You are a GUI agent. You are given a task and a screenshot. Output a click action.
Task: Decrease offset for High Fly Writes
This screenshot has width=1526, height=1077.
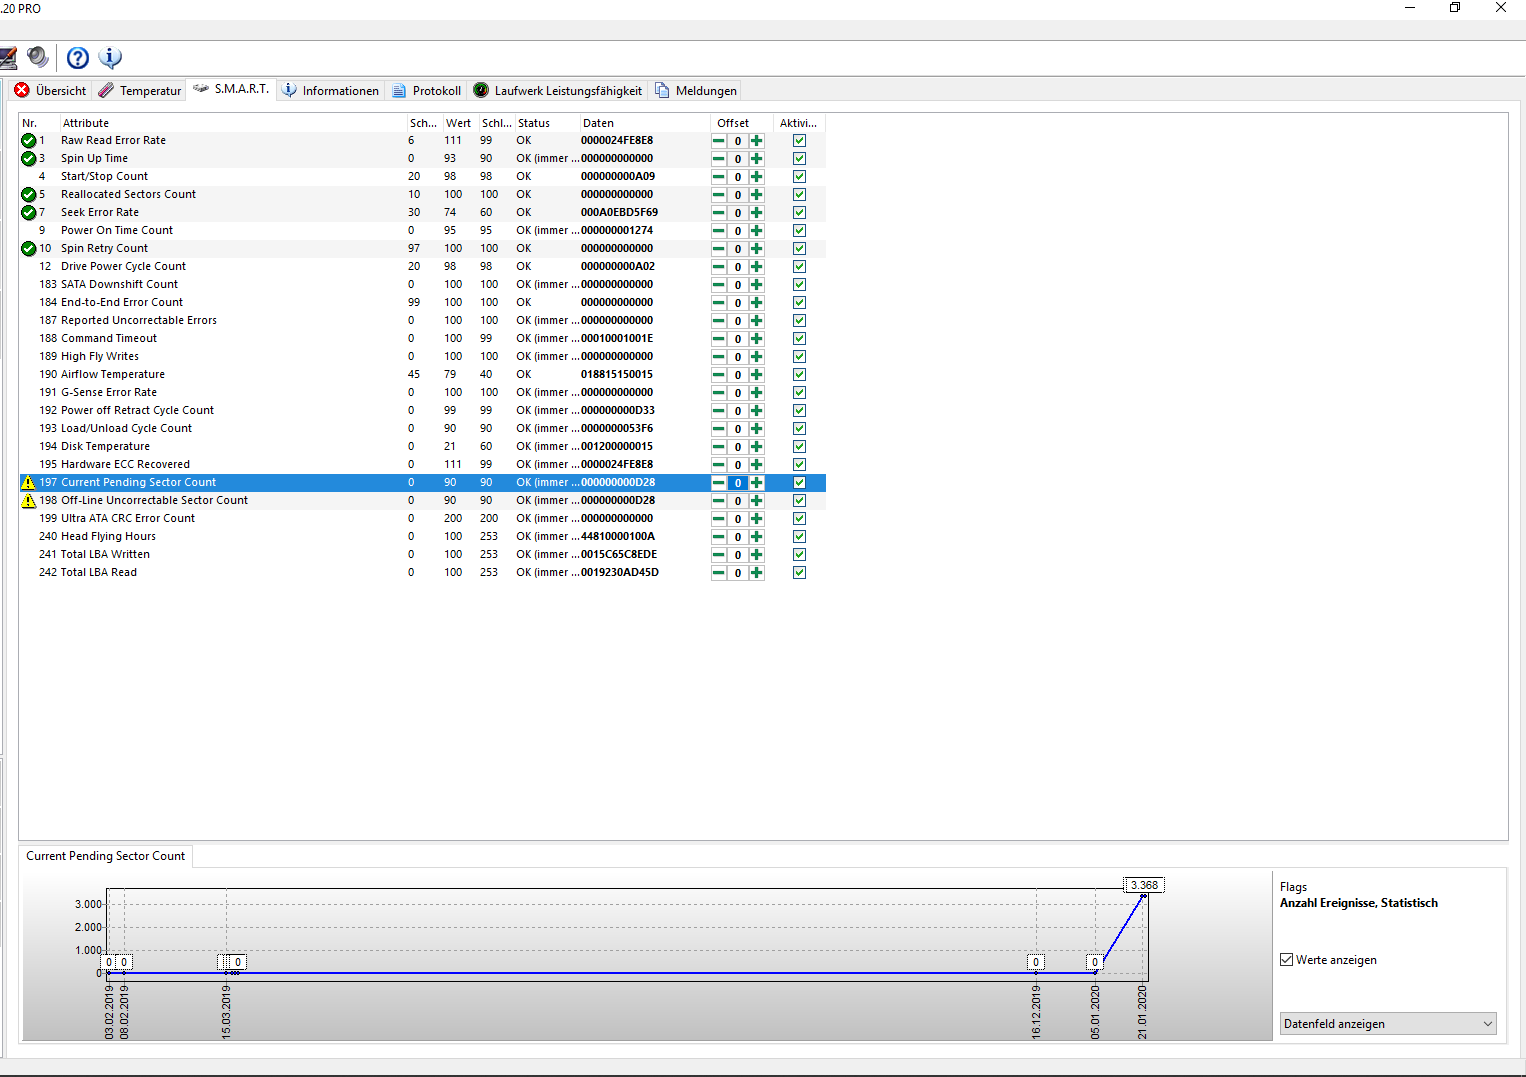pos(719,357)
